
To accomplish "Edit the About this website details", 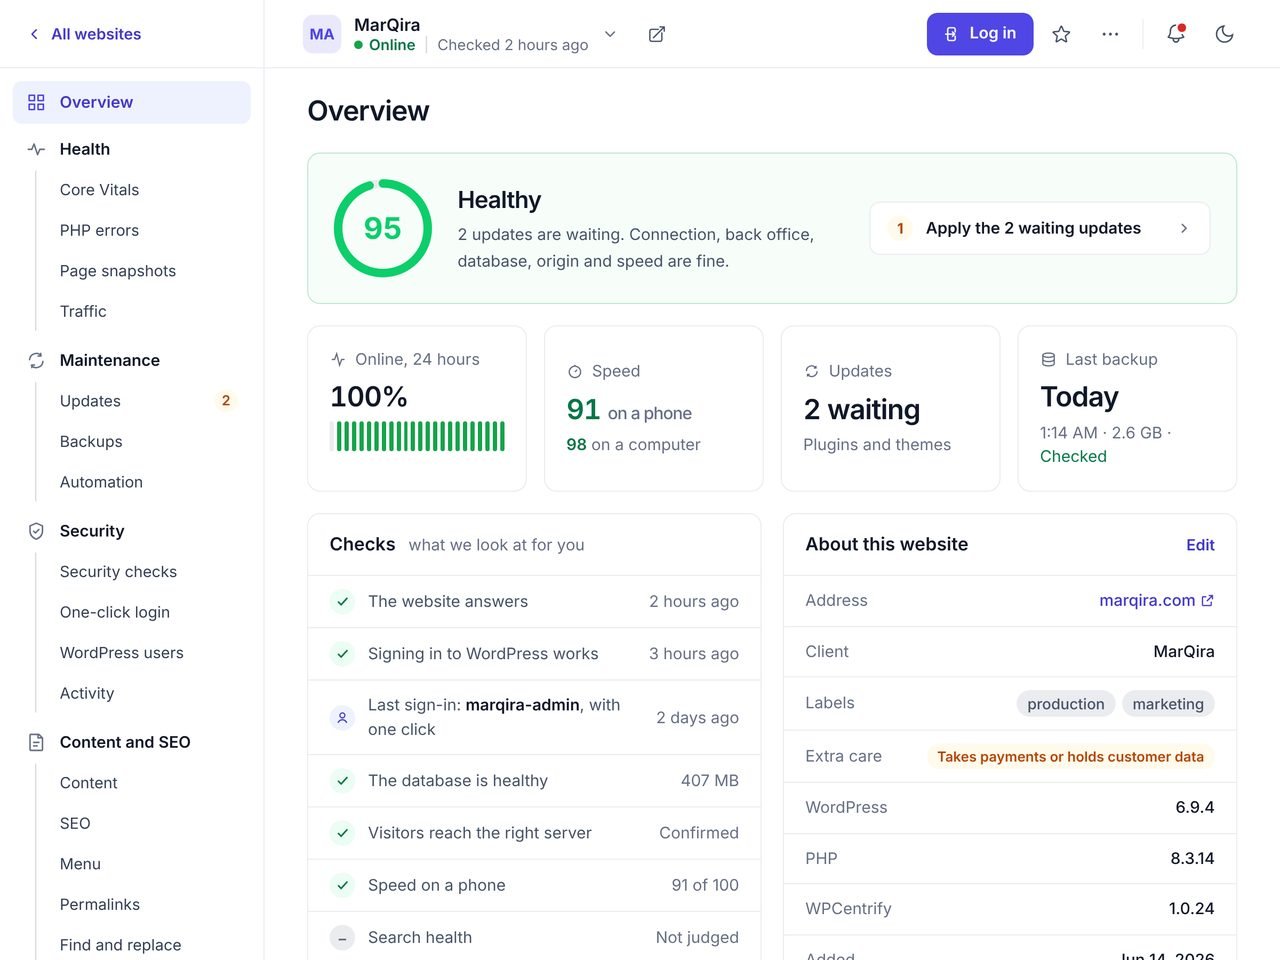I will click(x=1200, y=545).
